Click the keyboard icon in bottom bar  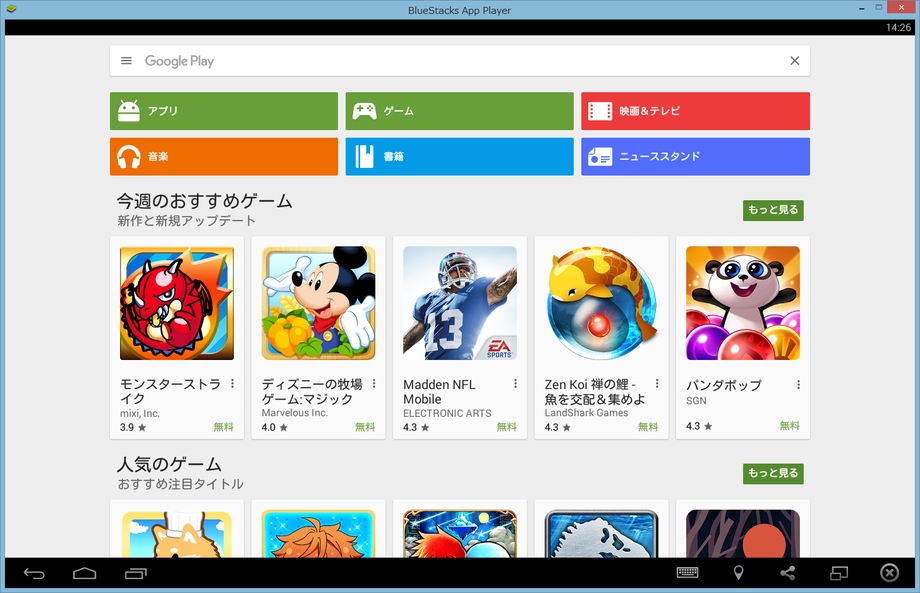pyautogui.click(x=687, y=573)
